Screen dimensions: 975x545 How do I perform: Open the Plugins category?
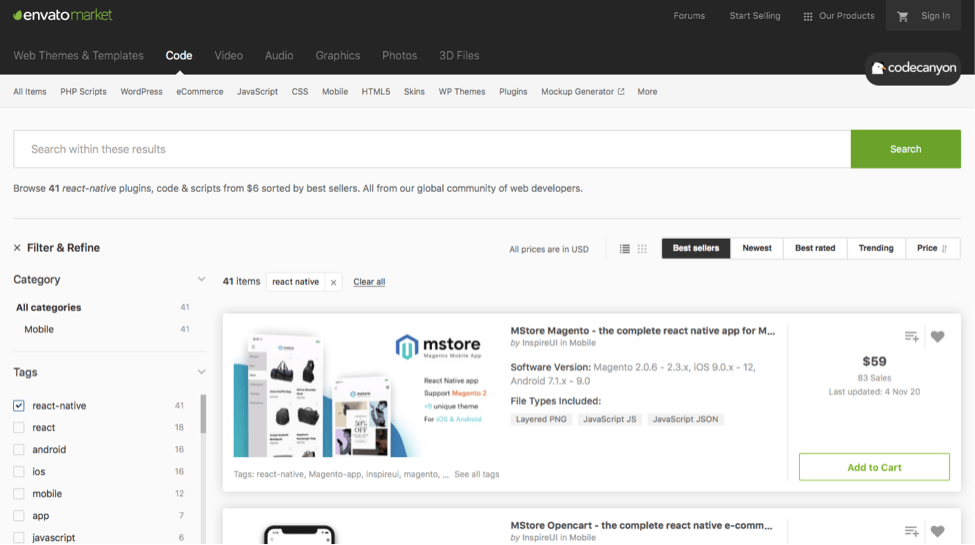tap(513, 91)
